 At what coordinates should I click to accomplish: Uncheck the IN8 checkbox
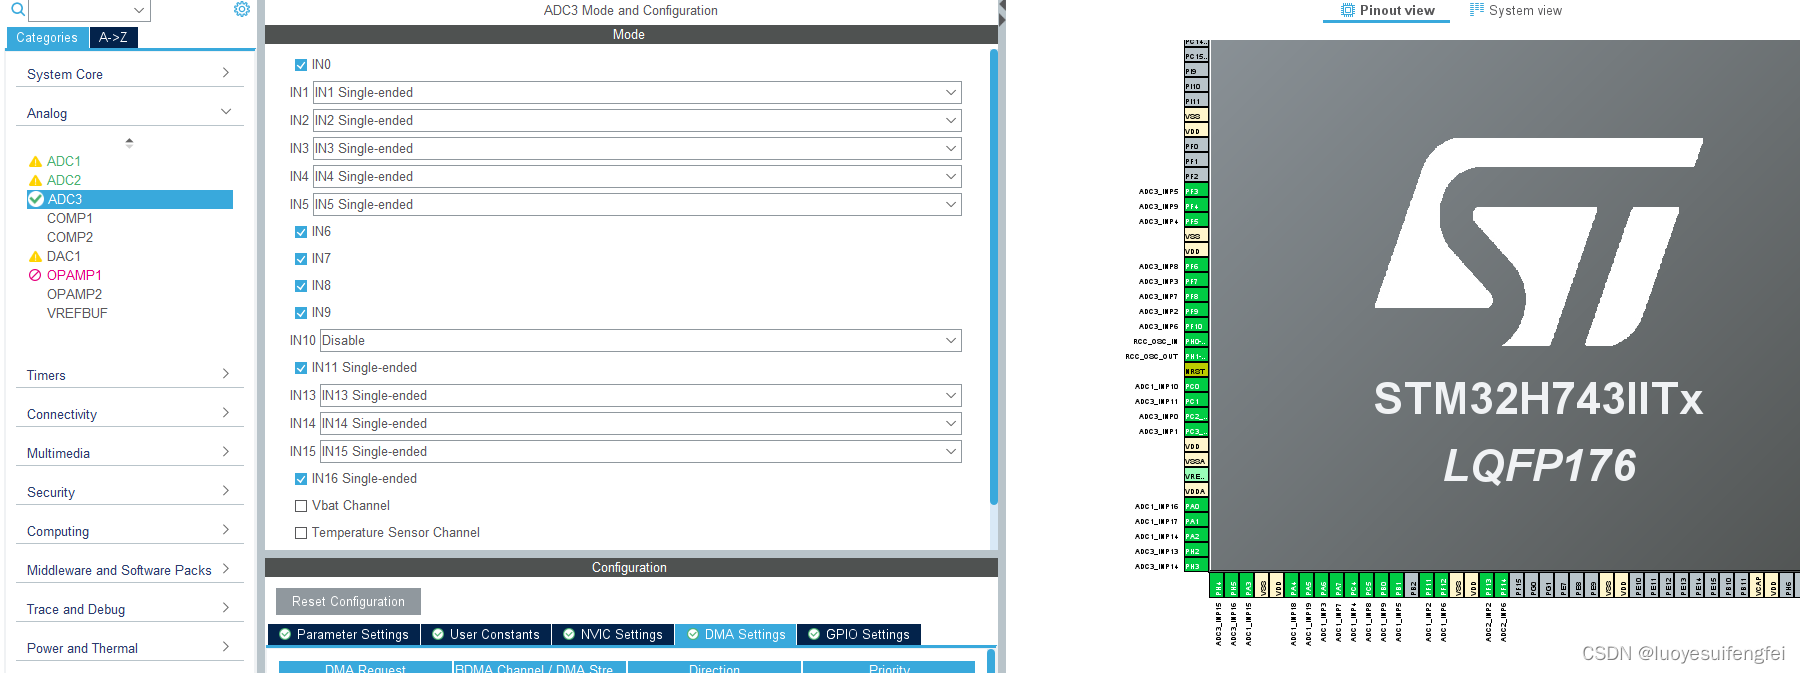(x=301, y=286)
